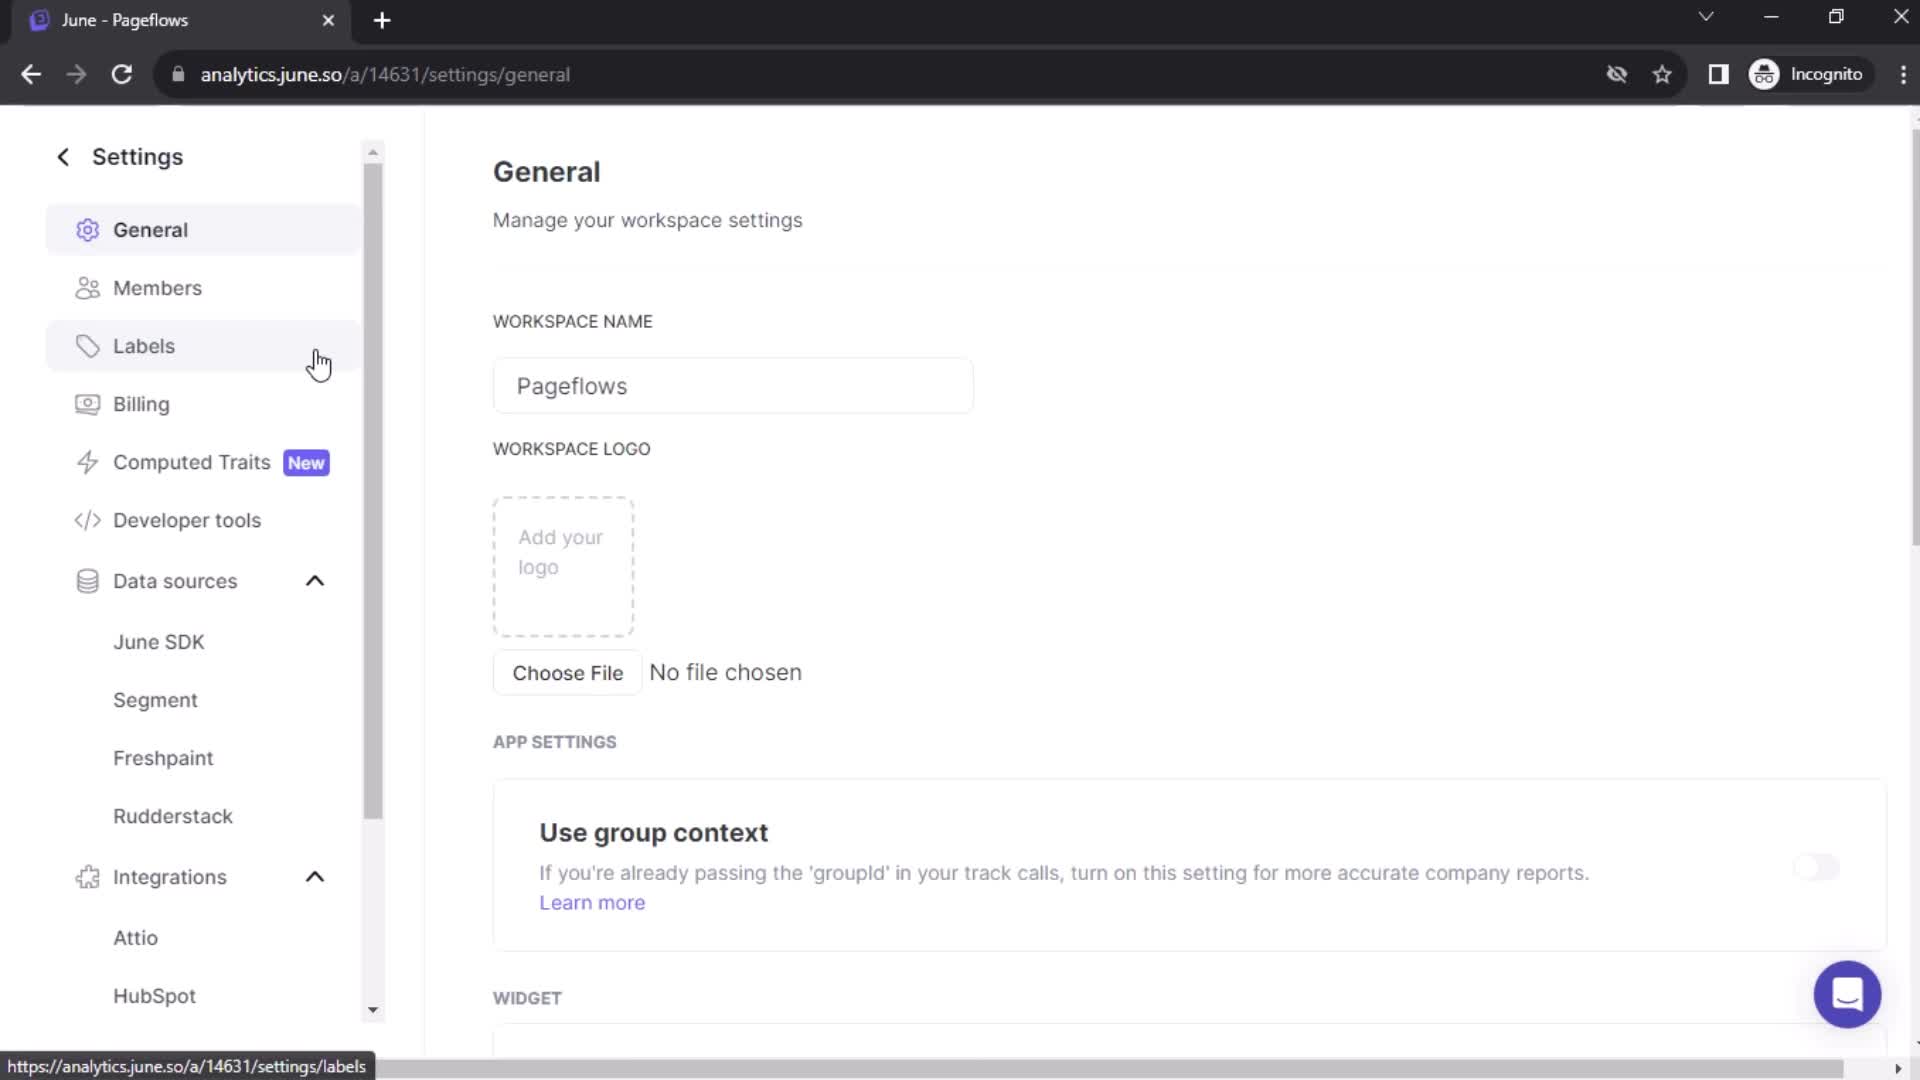Click the Pageflows workspace name field
The width and height of the screenshot is (1920, 1080).
click(736, 386)
